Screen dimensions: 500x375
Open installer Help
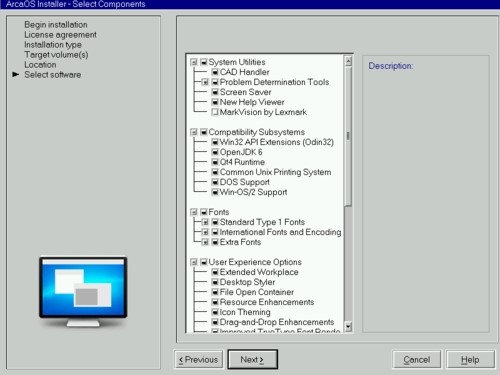470,360
